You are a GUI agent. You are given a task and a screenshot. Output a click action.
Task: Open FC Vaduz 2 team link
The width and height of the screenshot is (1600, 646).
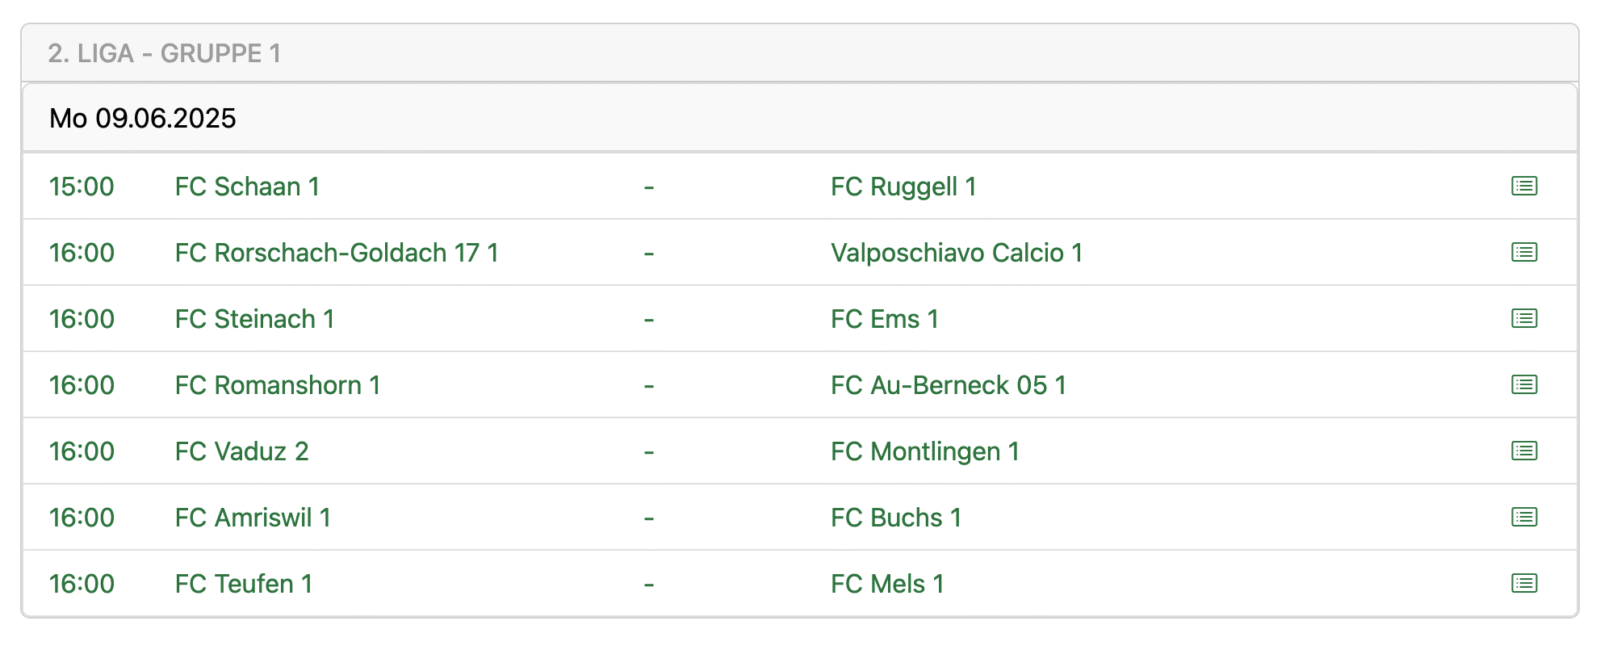tap(242, 452)
